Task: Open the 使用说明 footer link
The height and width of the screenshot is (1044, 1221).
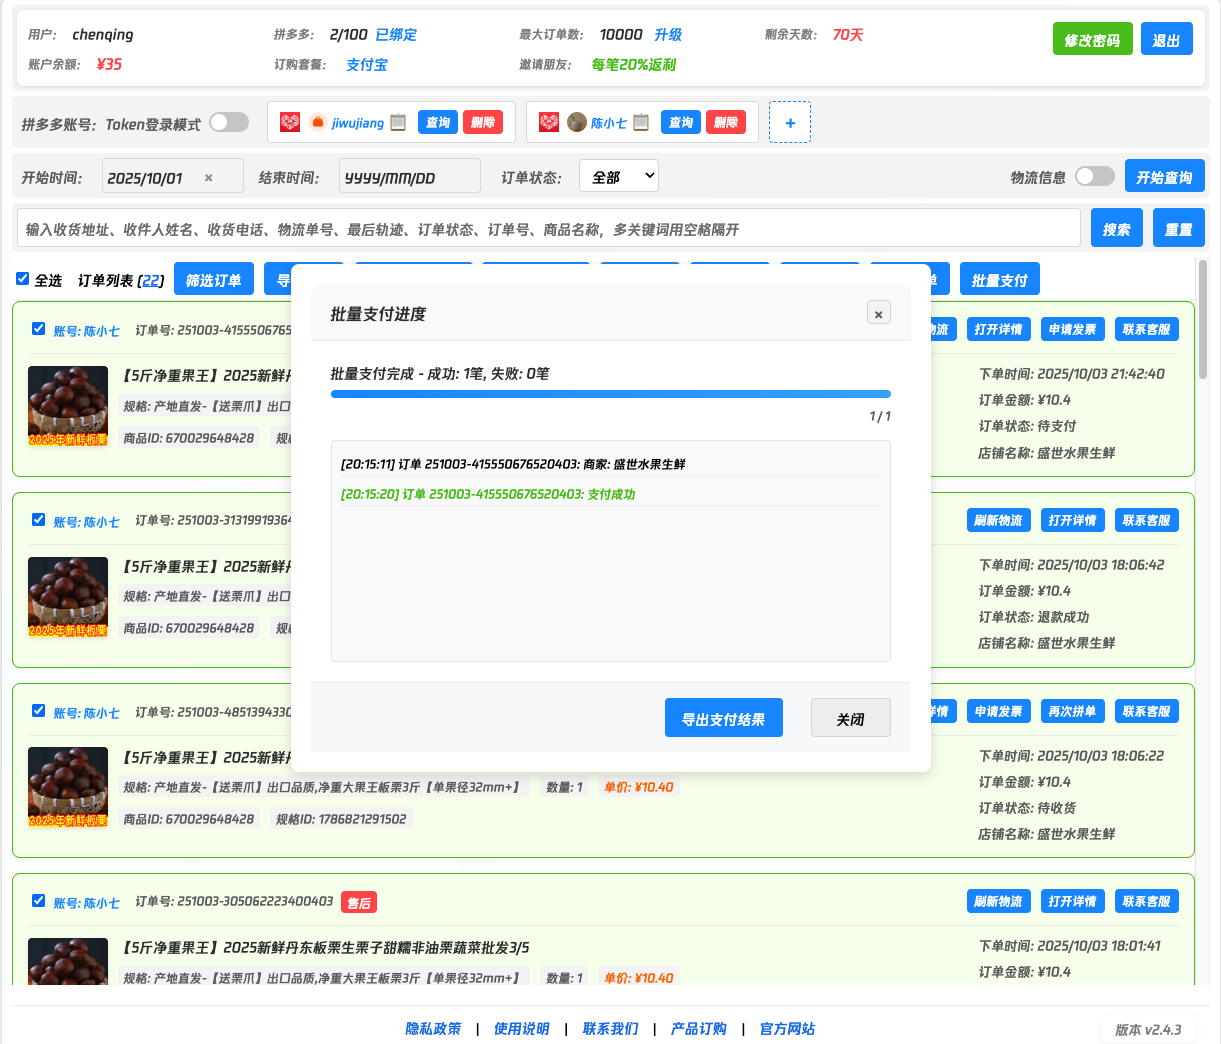Action: coord(521,1028)
